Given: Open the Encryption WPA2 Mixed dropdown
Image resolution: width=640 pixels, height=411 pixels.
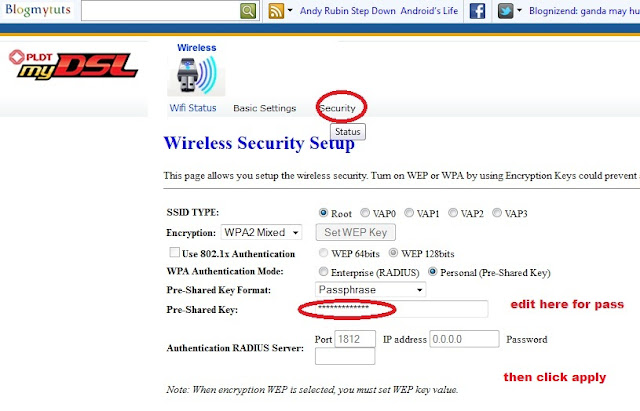Looking at the screenshot, I should click(261, 233).
